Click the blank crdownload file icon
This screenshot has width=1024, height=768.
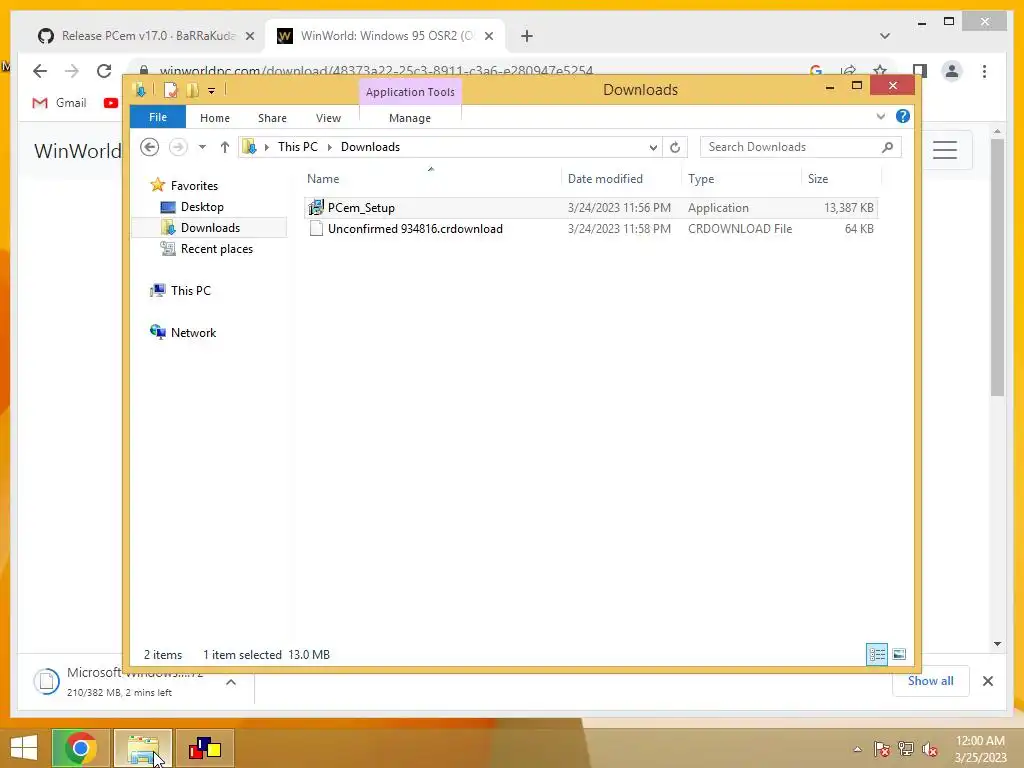pos(316,229)
